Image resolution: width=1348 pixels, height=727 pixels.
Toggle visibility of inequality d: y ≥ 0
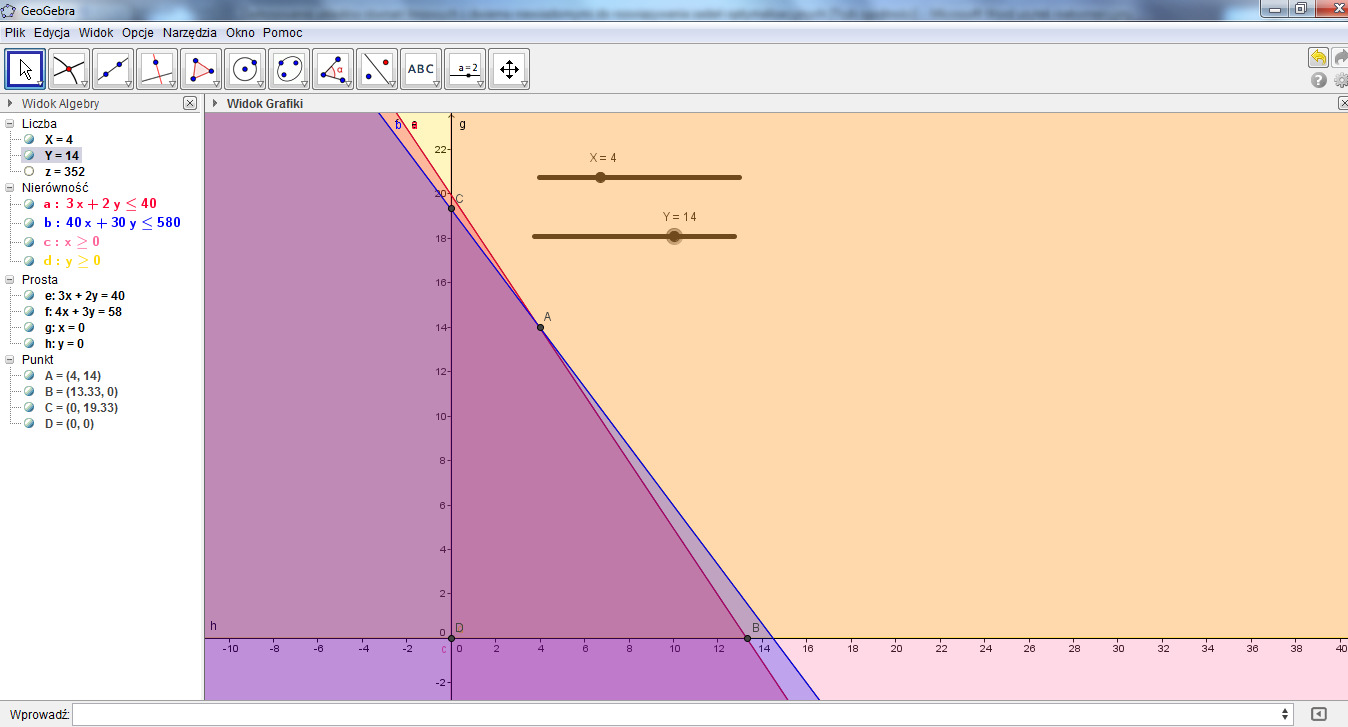pos(29,261)
